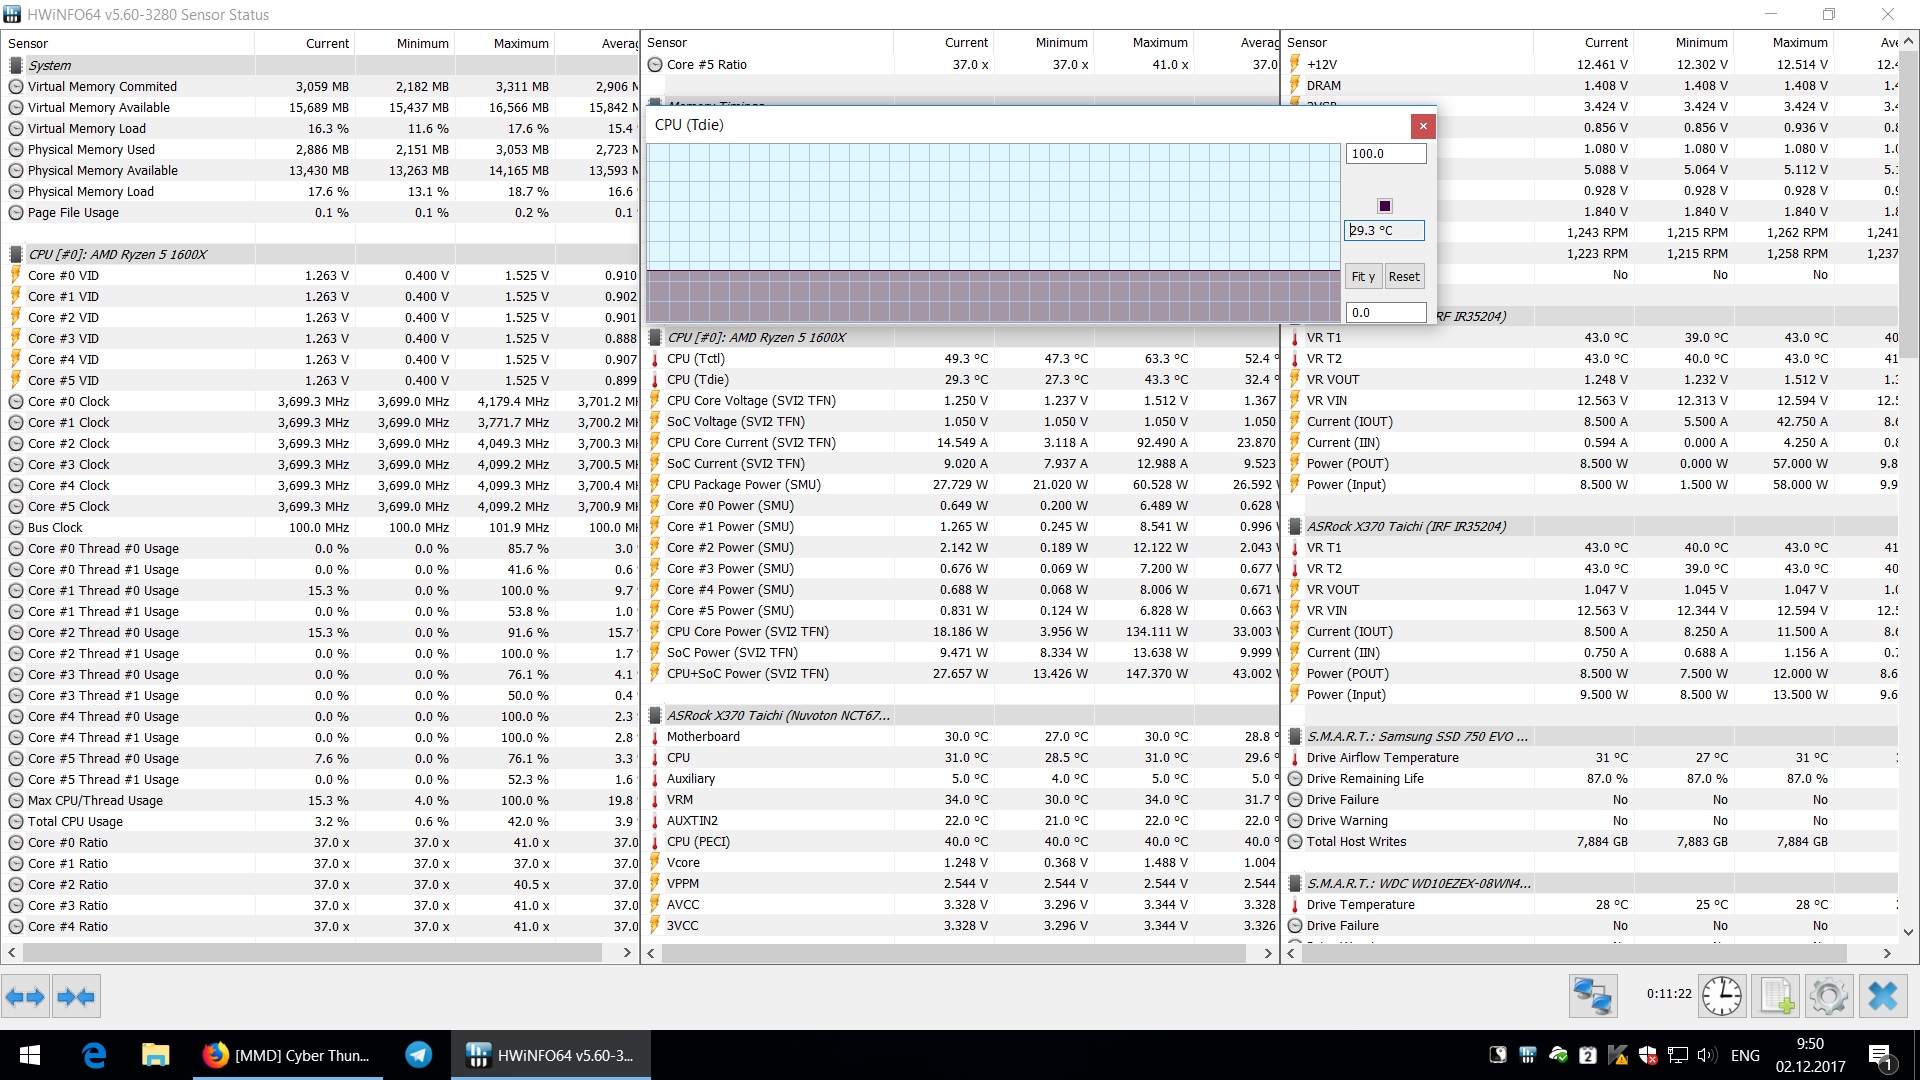Image resolution: width=1920 pixels, height=1080 pixels.
Task: Start logging with the sheet plus icon
Action: click(1776, 996)
